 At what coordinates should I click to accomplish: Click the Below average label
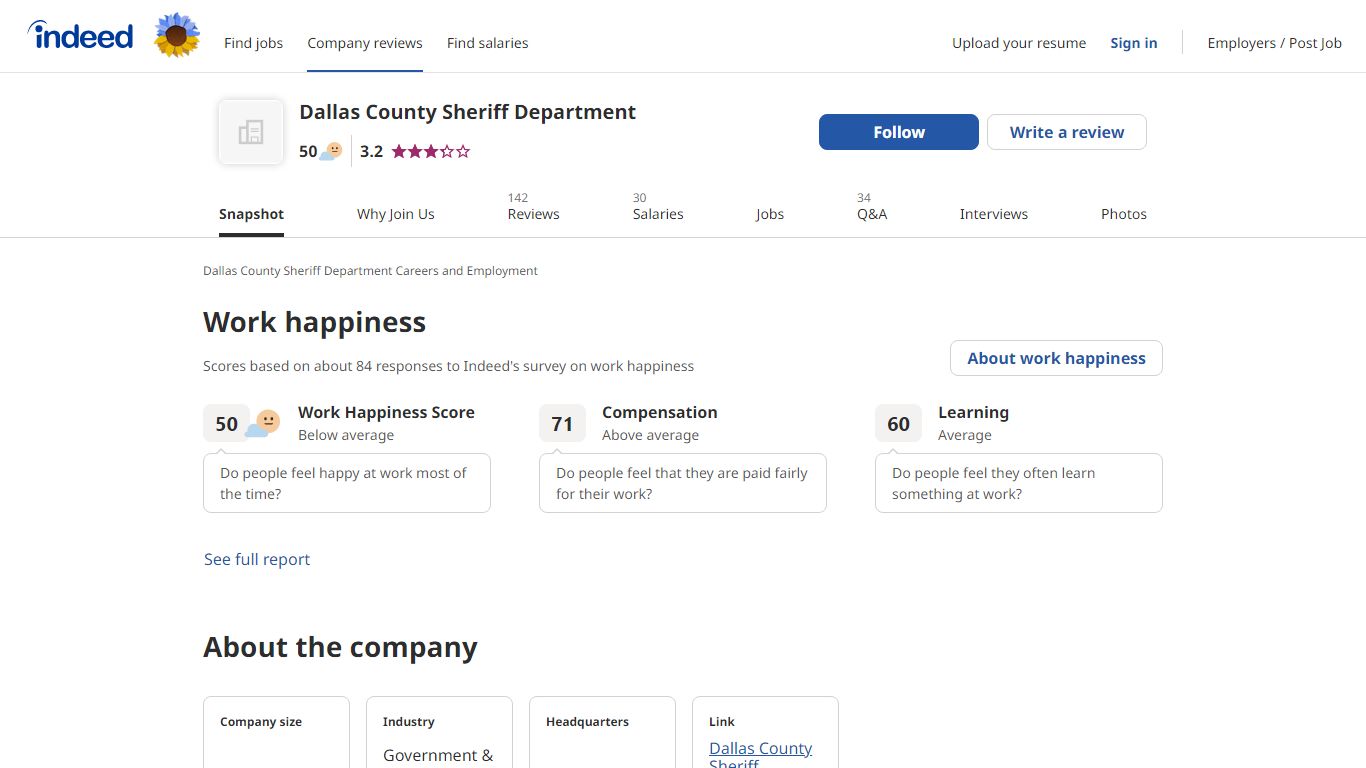[346, 435]
